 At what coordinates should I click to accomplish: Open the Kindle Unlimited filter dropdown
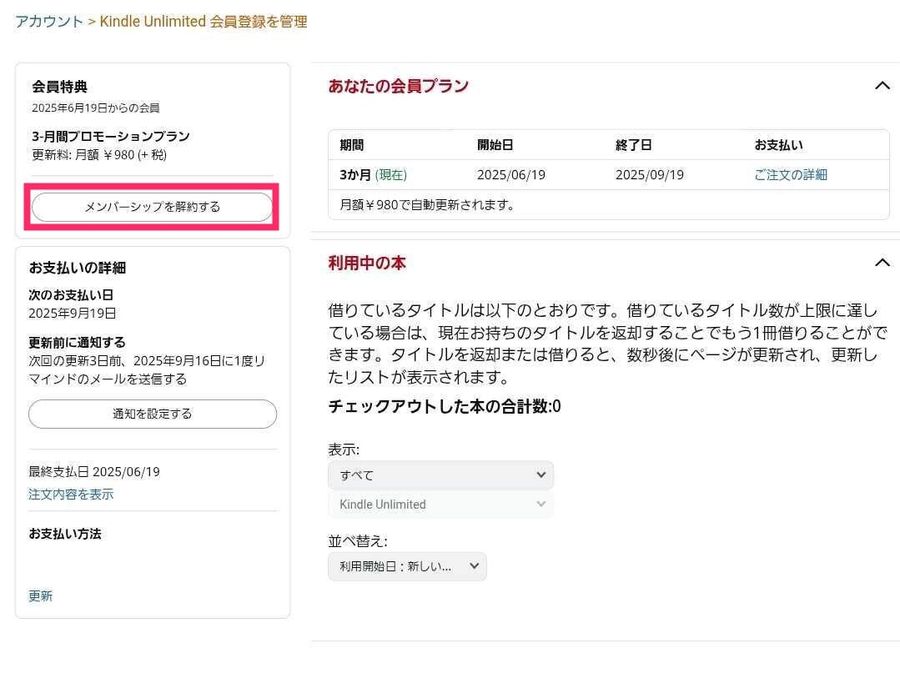point(441,504)
